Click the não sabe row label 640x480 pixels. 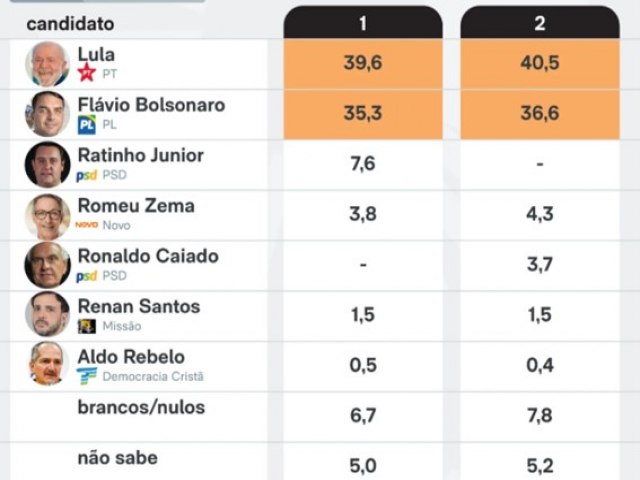coord(117,458)
